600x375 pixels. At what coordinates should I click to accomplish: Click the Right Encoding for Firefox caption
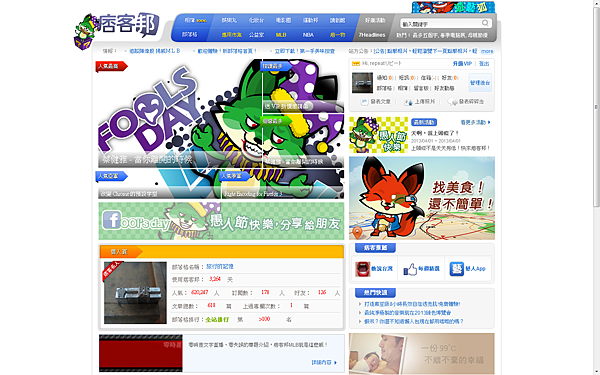click(253, 194)
